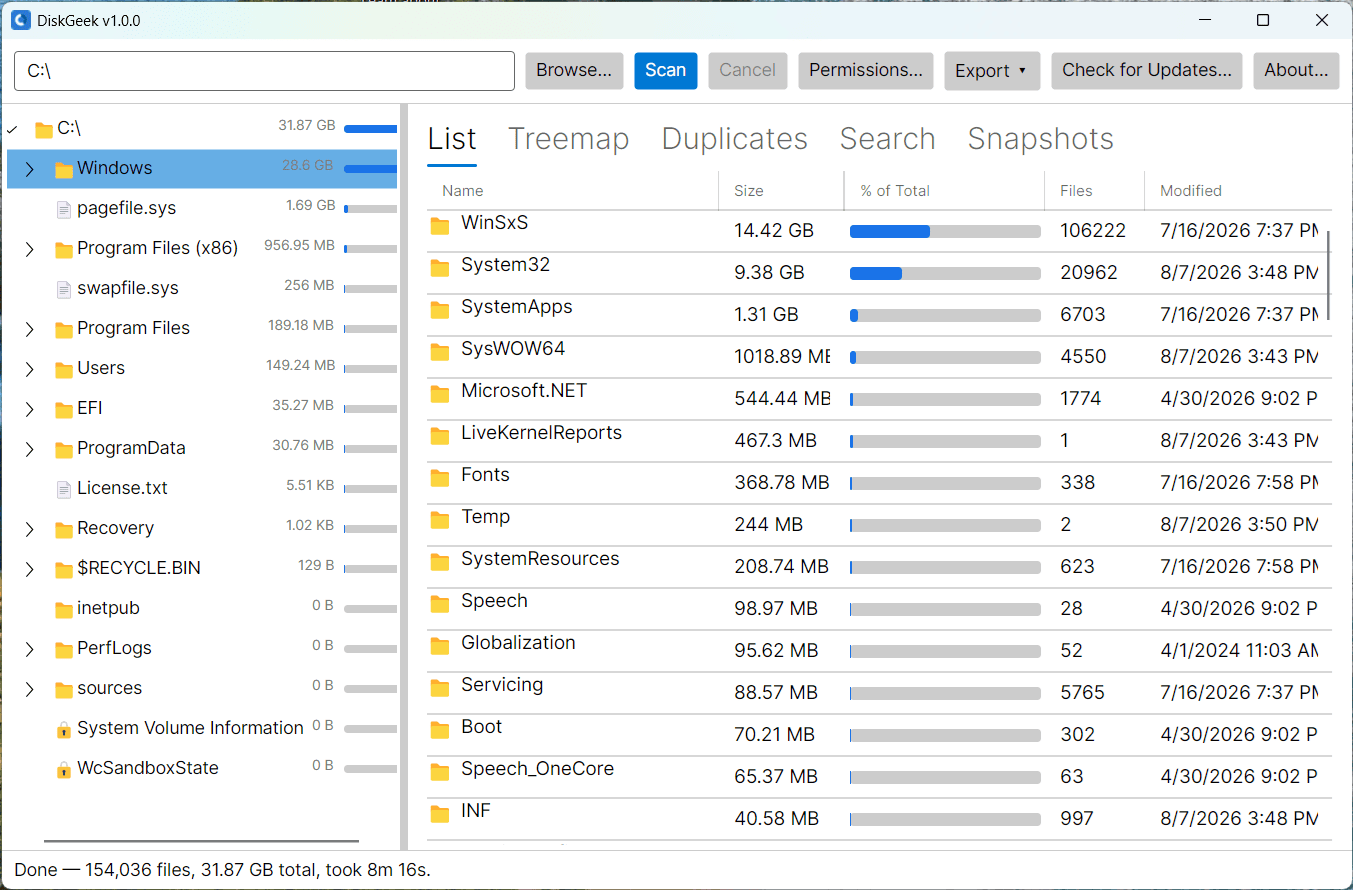Expand the Recovery folder node
Image resolution: width=1353 pixels, height=890 pixels.
(x=29, y=529)
